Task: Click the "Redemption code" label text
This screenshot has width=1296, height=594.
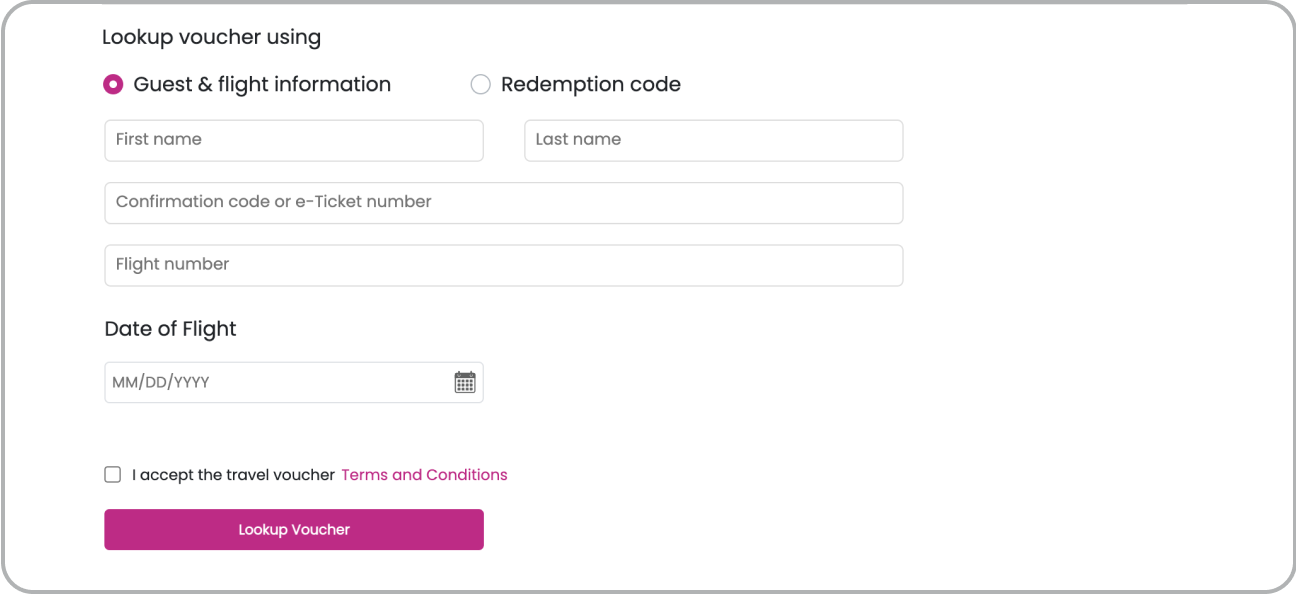Action: point(591,85)
